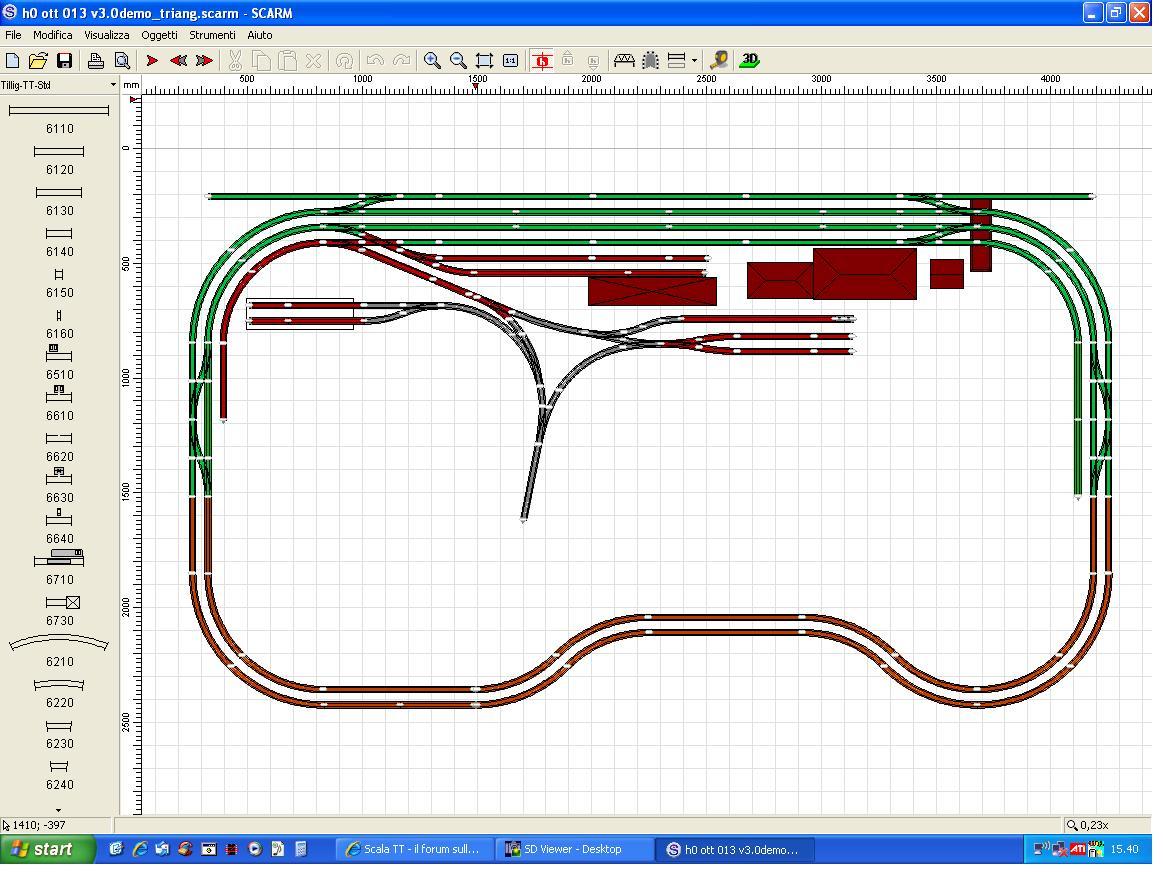Select track piece 6140
The width and height of the screenshot is (1163, 872).
coord(59,242)
